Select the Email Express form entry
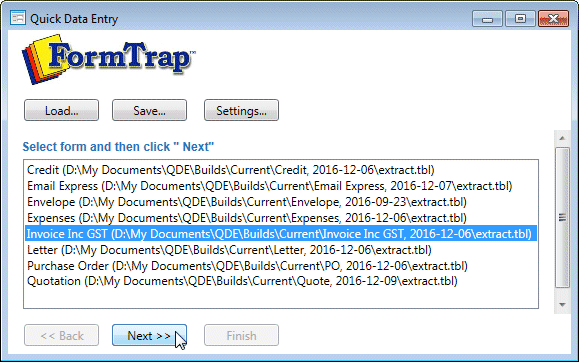 click(x=281, y=186)
